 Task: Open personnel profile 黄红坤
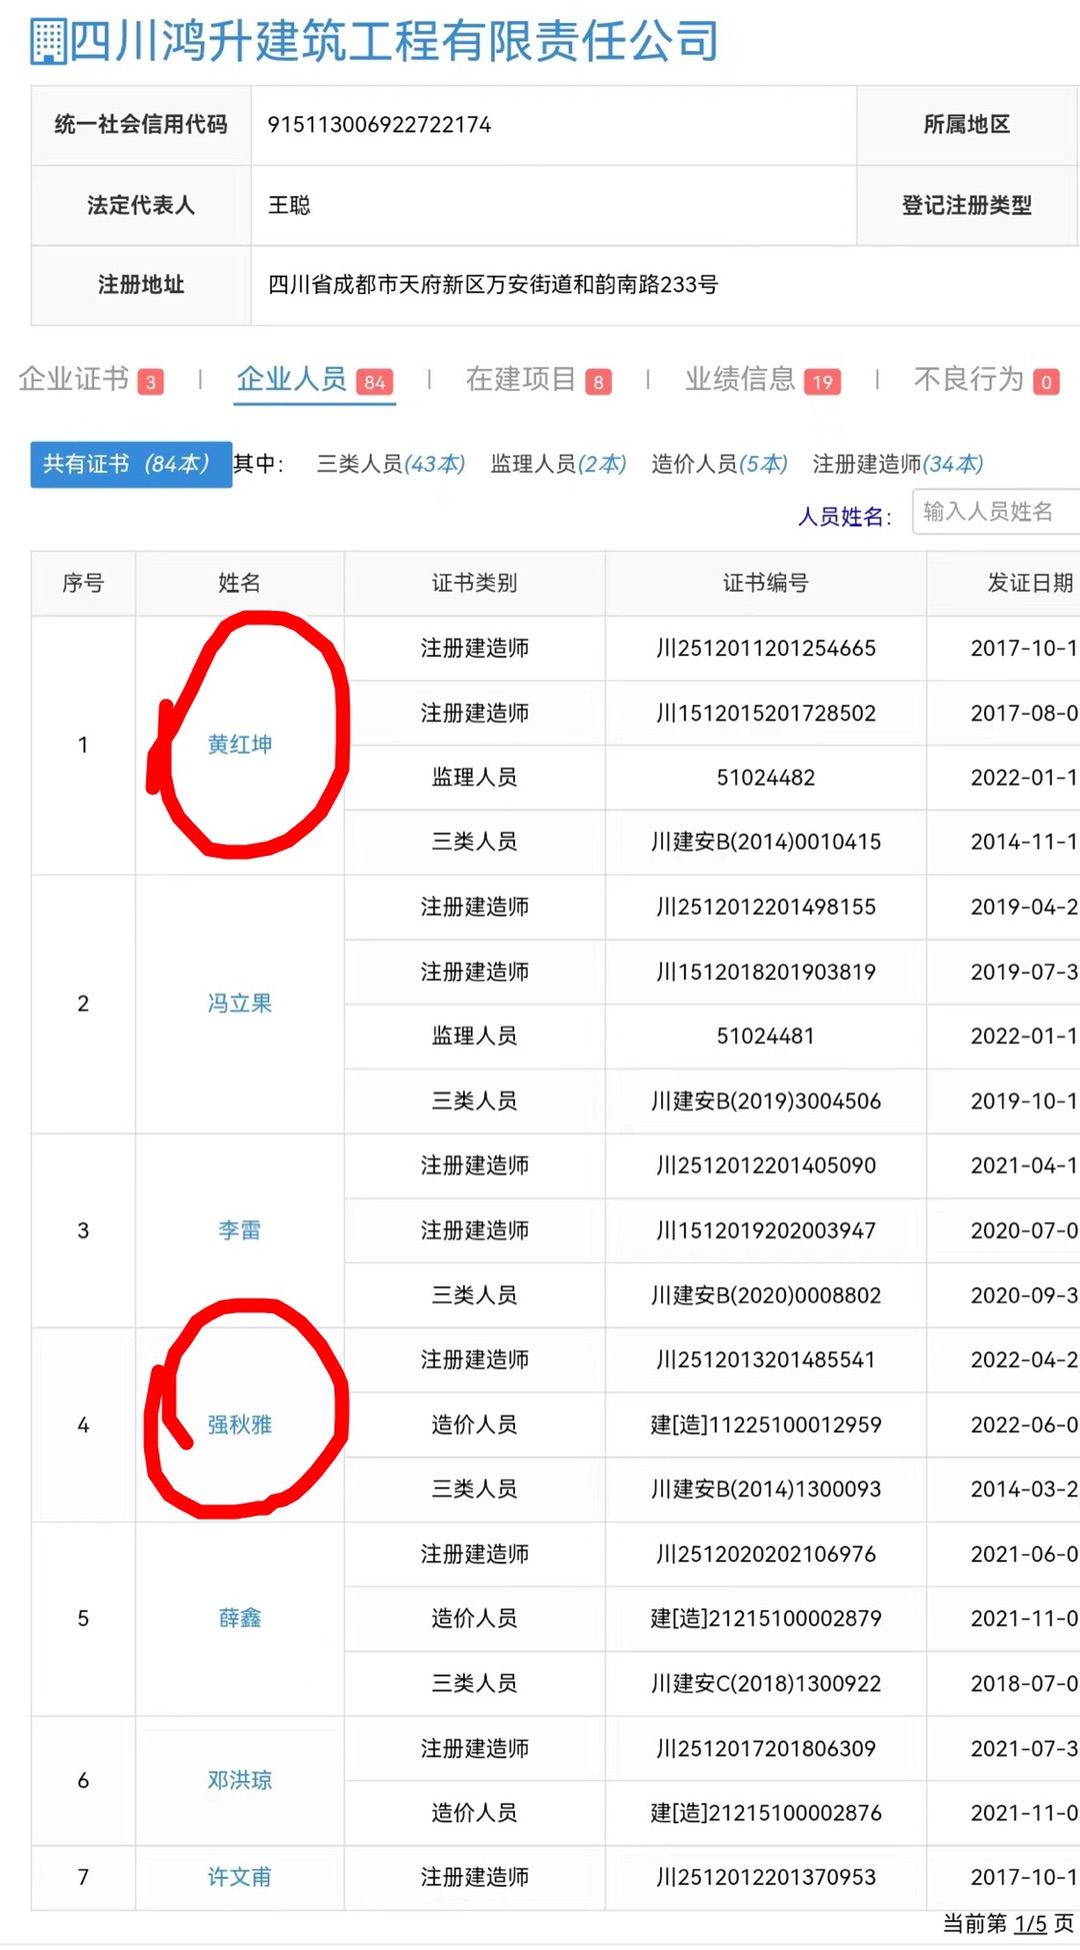click(x=240, y=745)
